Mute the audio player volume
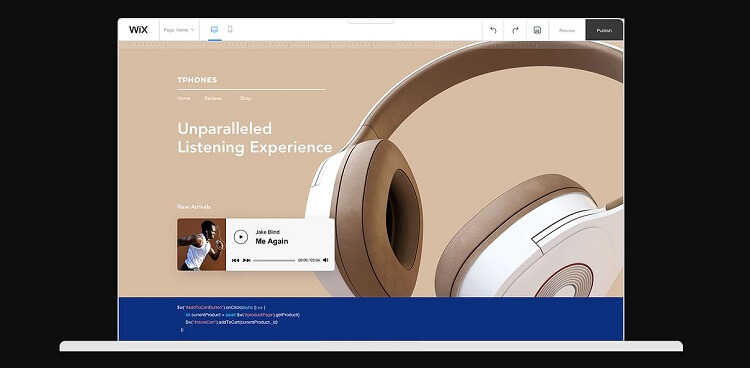 coord(326,260)
